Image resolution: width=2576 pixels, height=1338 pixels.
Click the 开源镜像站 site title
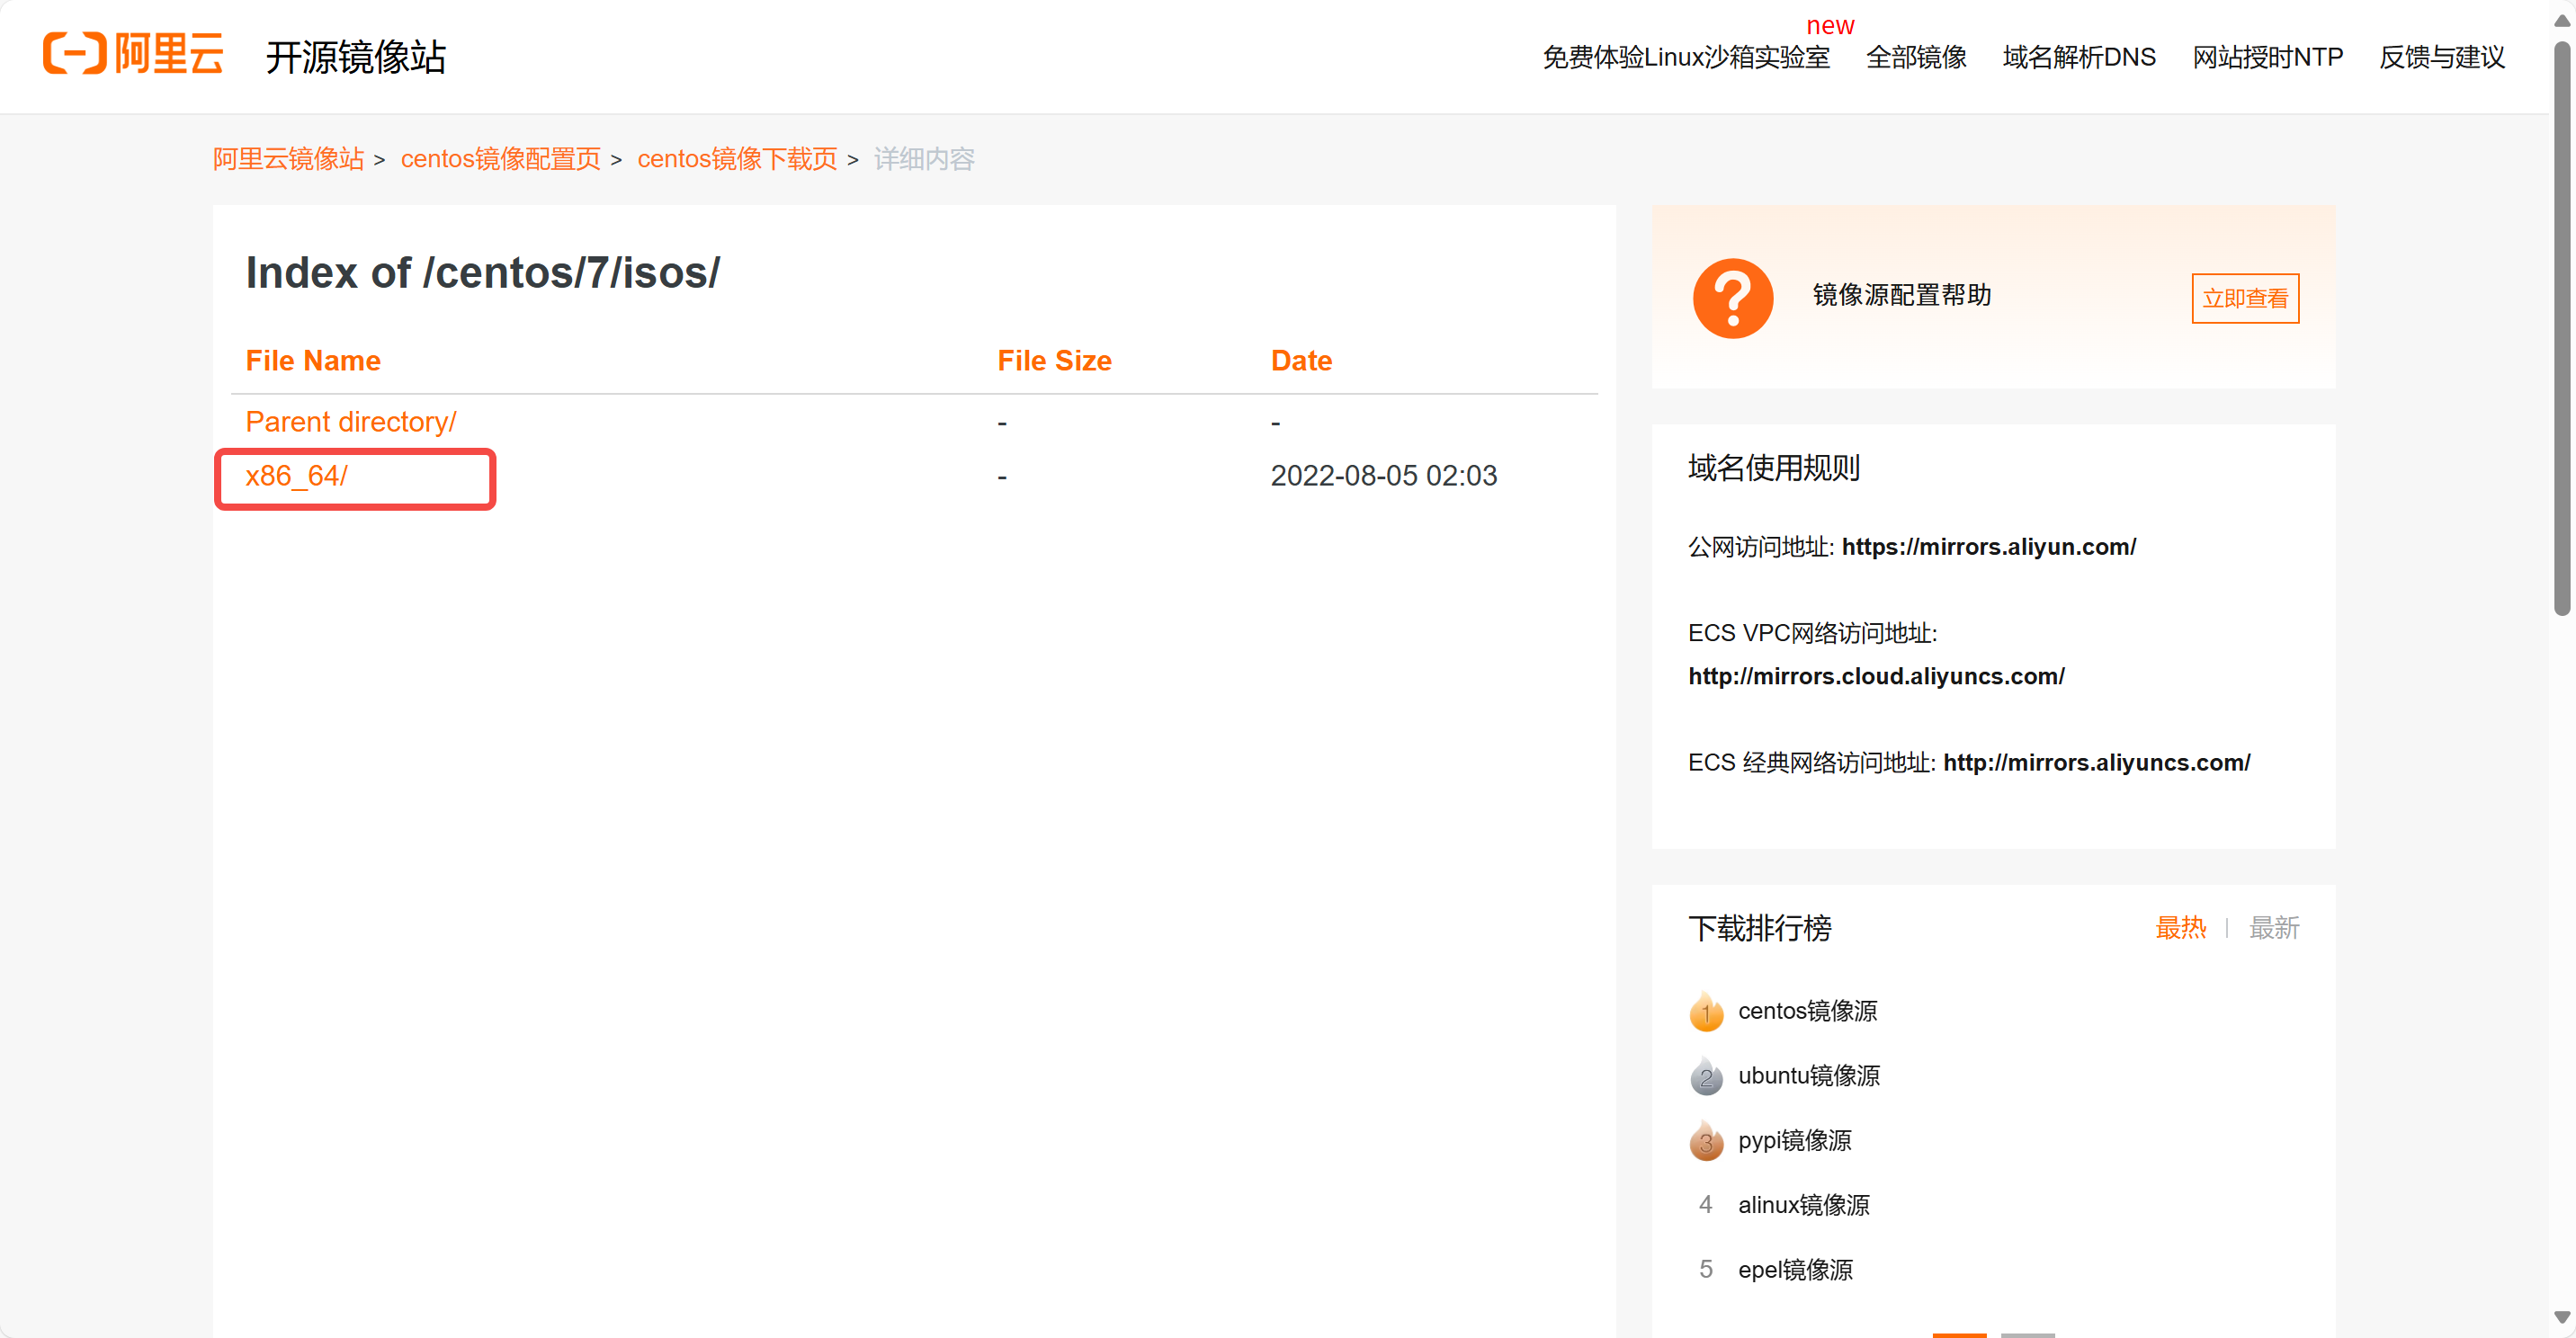click(356, 57)
